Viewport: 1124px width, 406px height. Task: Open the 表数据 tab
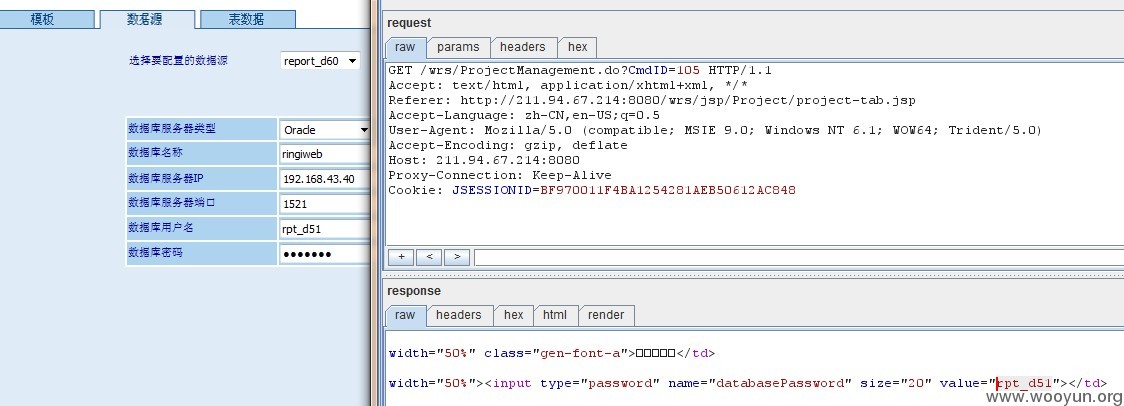[x=247, y=19]
